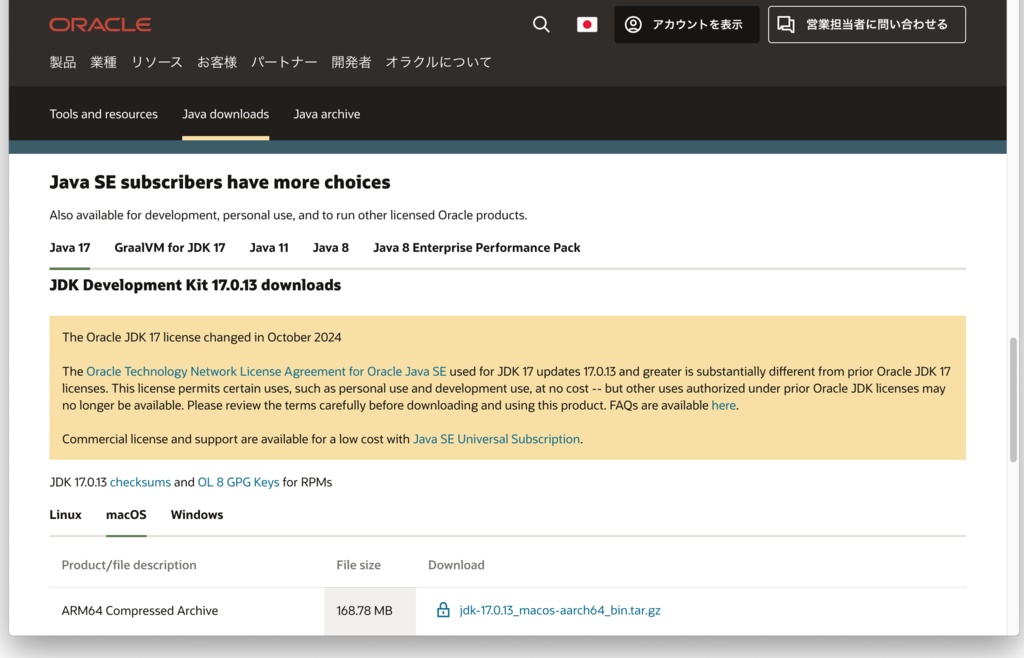Open the パートナー menu
The image size is (1024, 658).
[284, 62]
